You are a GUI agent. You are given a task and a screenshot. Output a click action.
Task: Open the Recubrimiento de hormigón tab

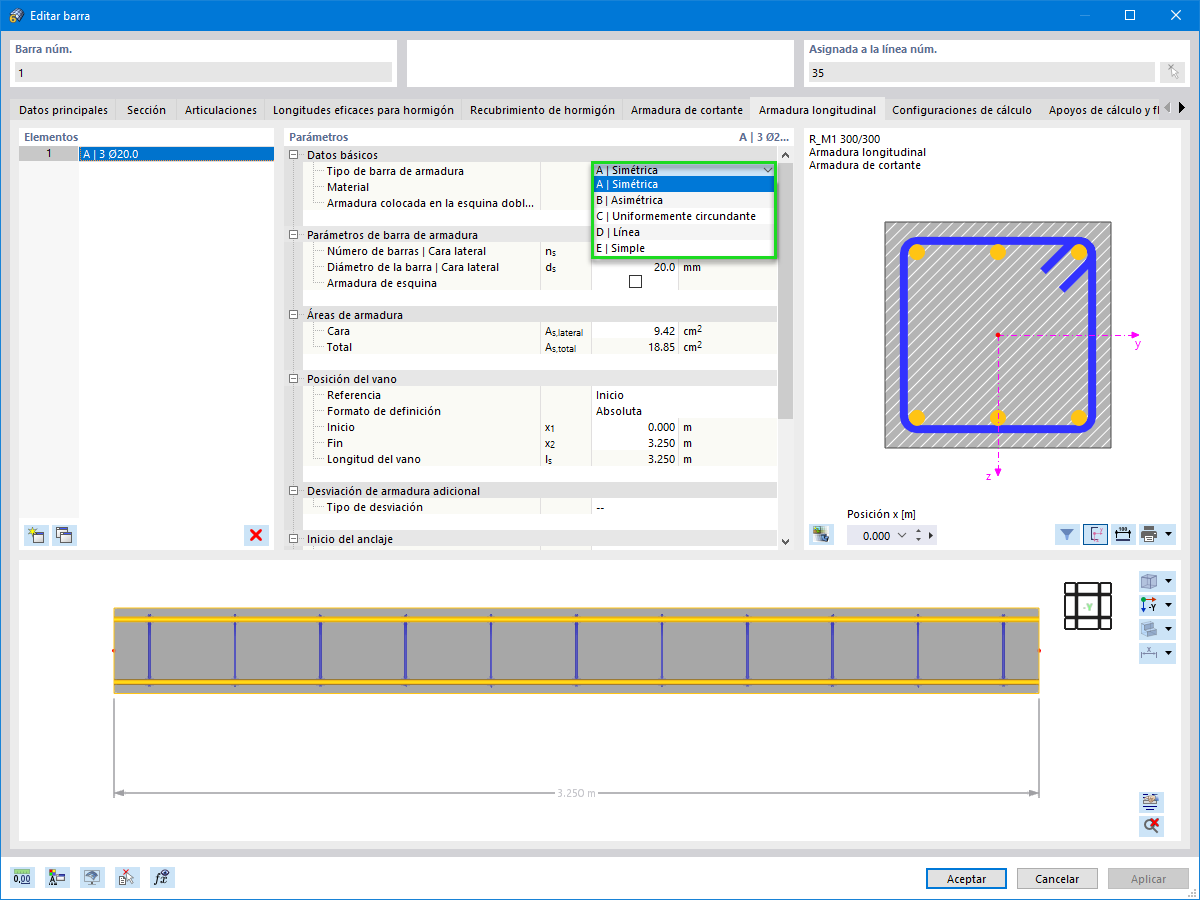click(x=542, y=110)
